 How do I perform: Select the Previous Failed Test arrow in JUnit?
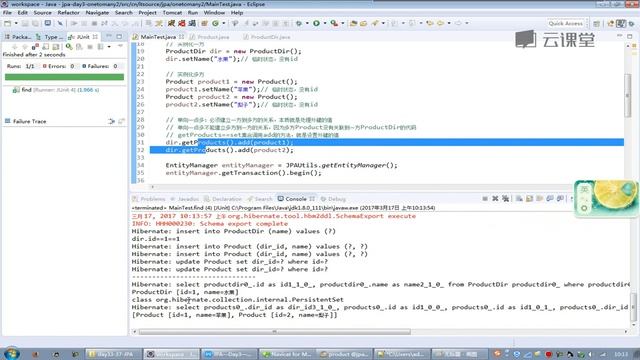24,47
